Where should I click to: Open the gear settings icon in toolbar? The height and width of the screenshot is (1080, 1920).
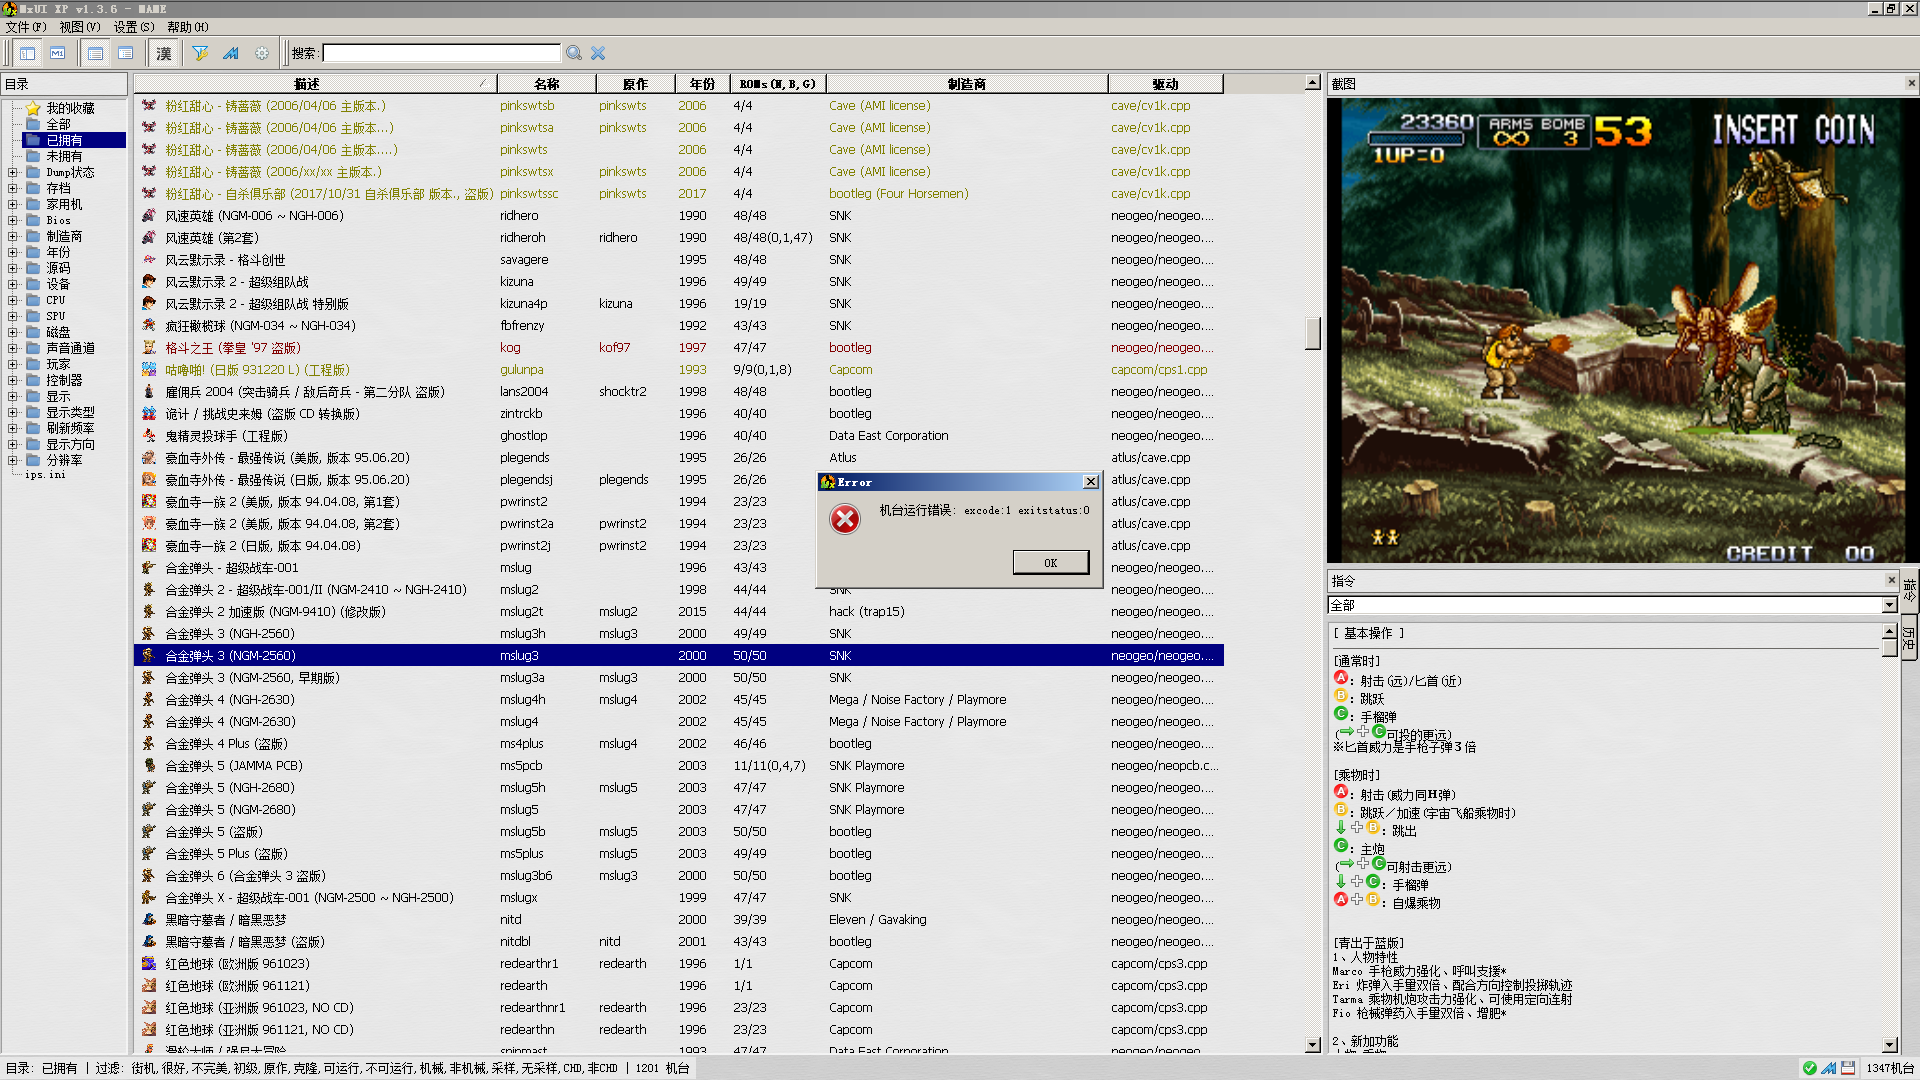(262, 53)
